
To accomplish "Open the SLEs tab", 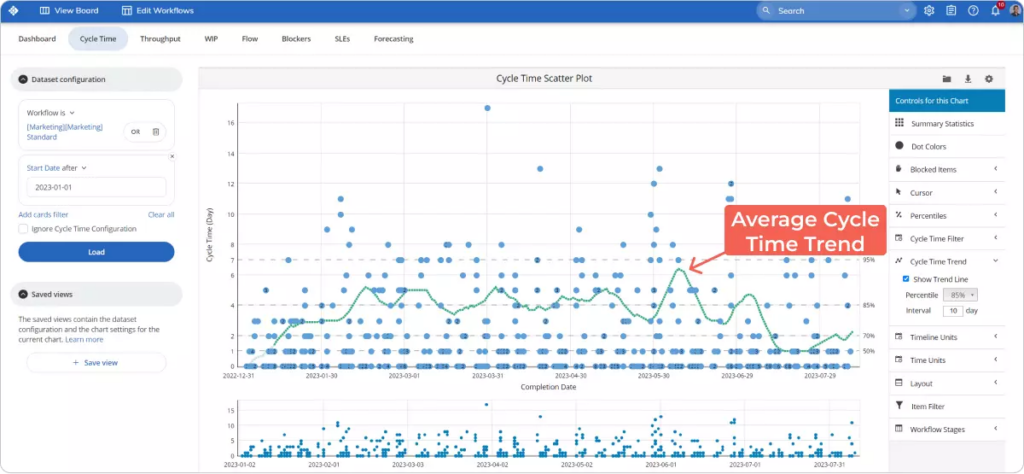I will click(x=342, y=39).
